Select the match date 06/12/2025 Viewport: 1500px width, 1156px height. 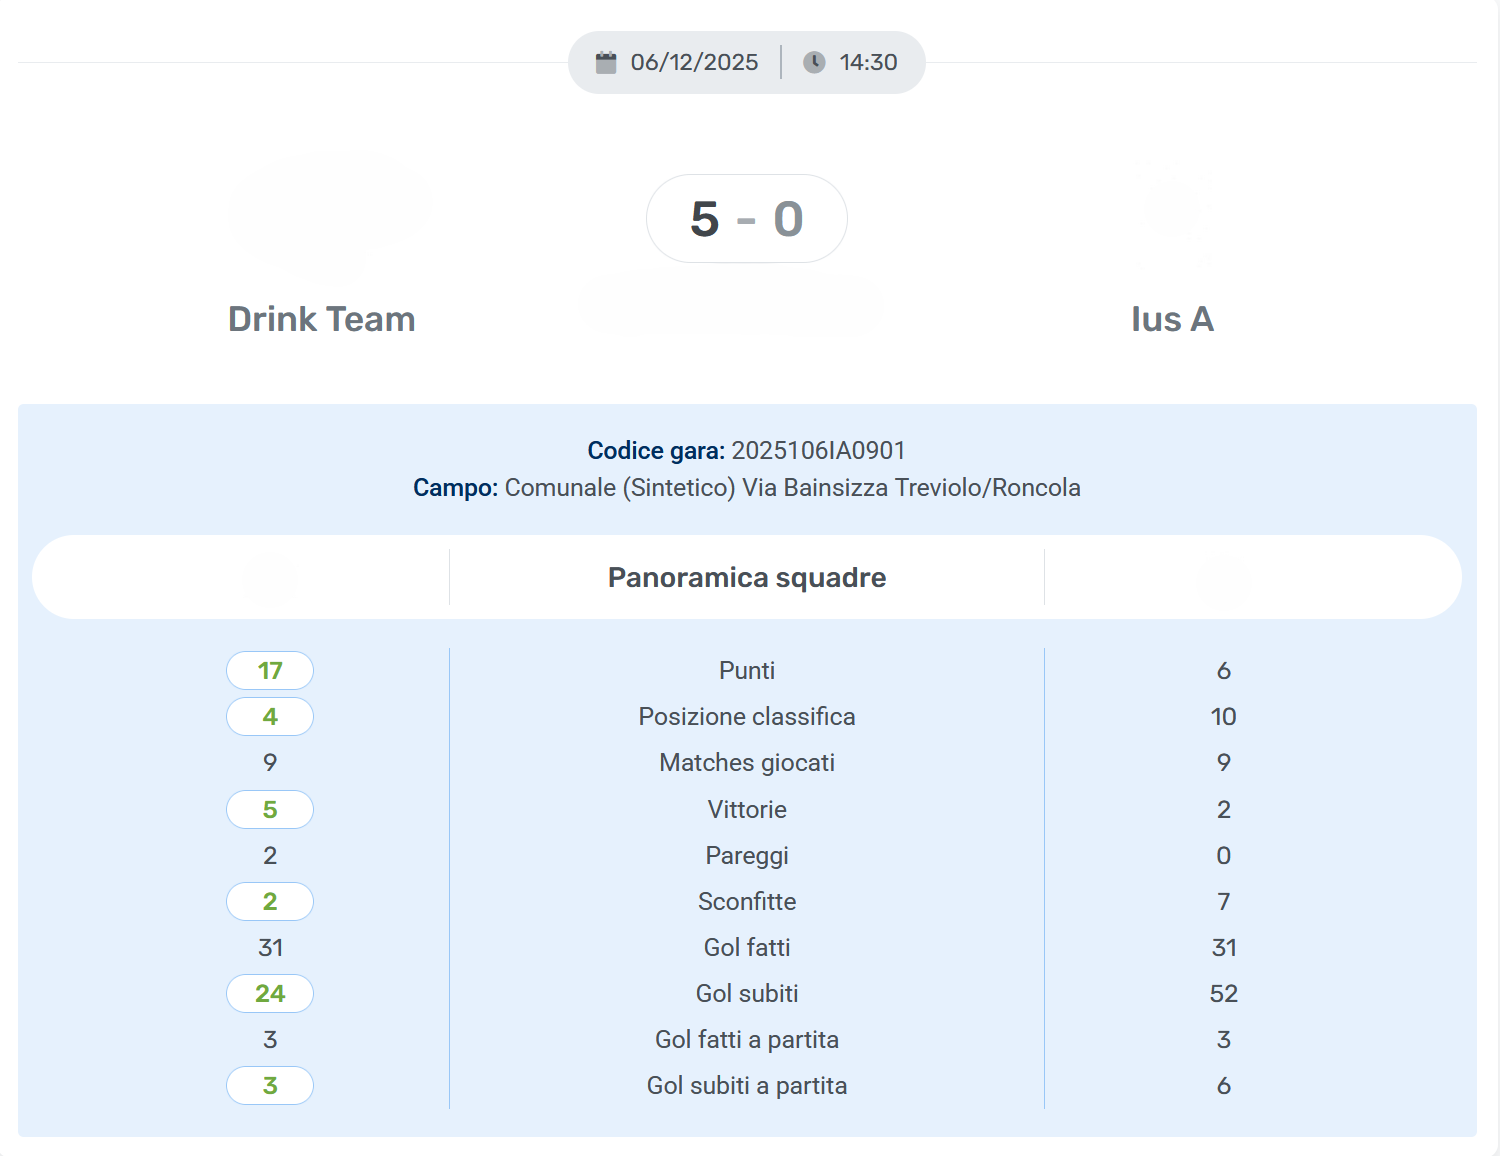point(694,63)
